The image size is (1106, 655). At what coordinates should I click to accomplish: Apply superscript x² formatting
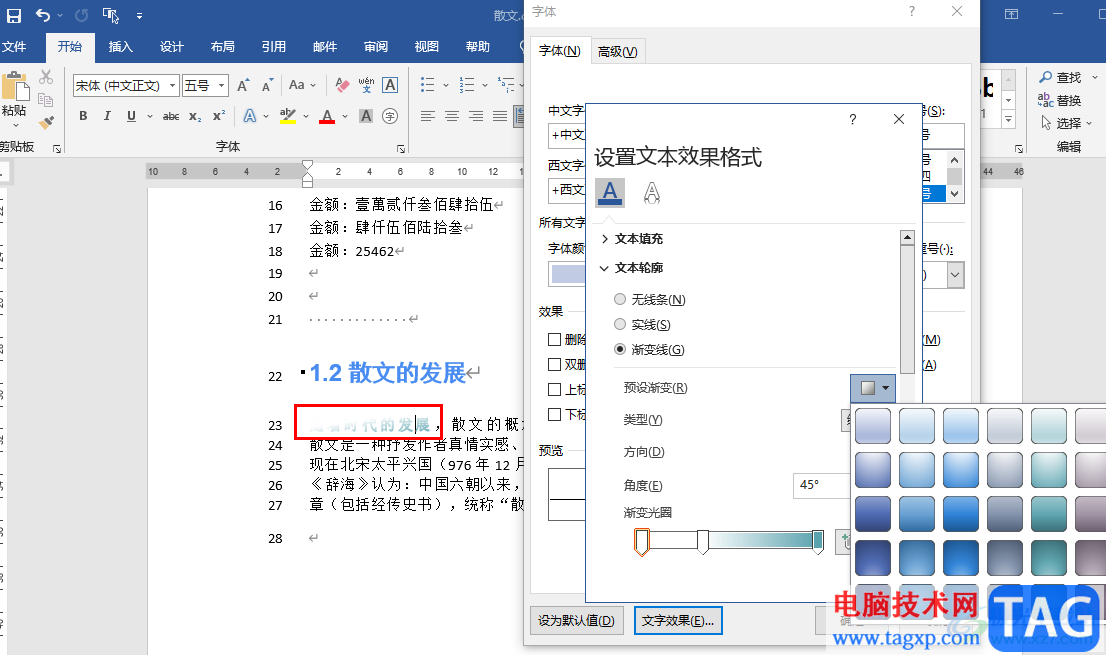(219, 116)
